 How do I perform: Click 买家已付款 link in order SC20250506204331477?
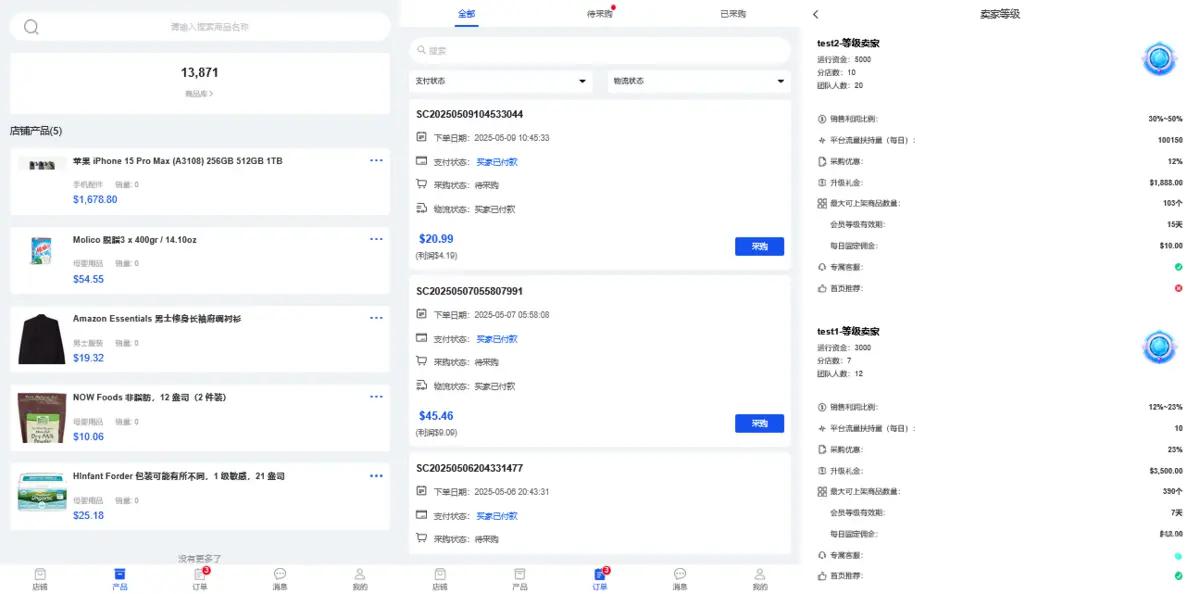click(x=497, y=516)
